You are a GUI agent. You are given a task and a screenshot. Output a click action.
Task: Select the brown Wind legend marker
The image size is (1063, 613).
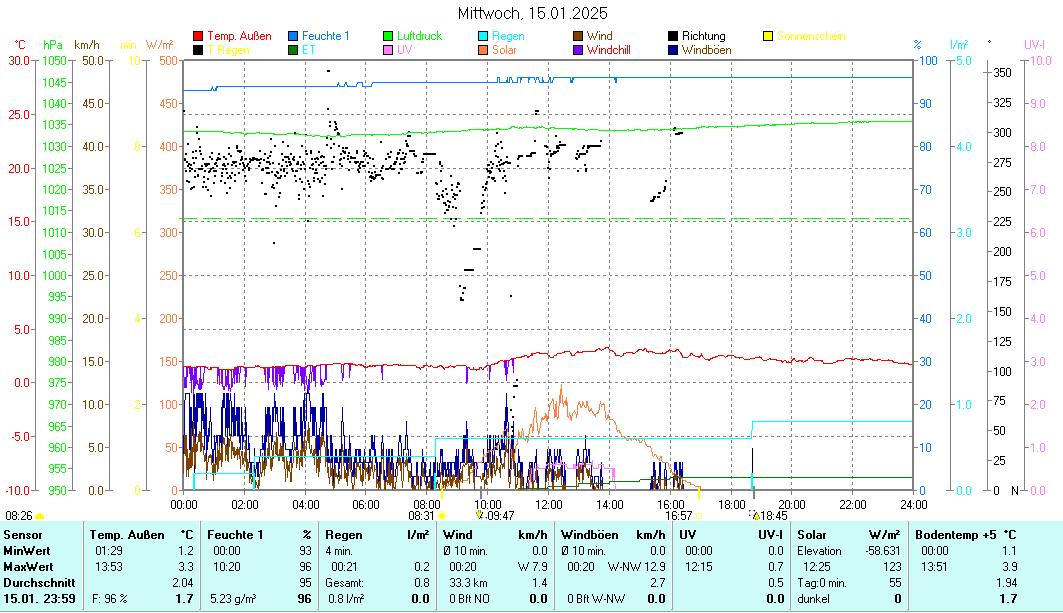[x=579, y=37]
